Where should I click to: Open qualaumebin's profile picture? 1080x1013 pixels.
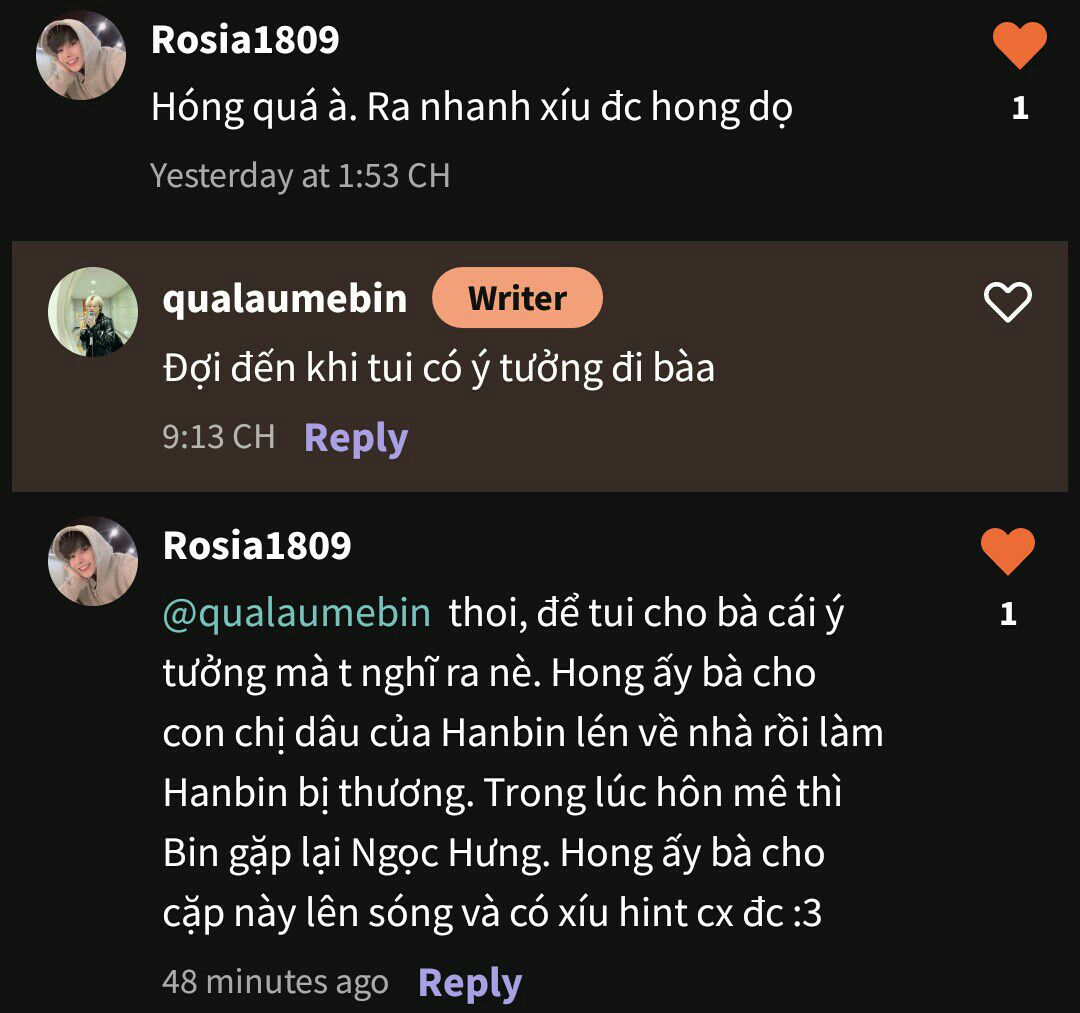(x=93, y=312)
